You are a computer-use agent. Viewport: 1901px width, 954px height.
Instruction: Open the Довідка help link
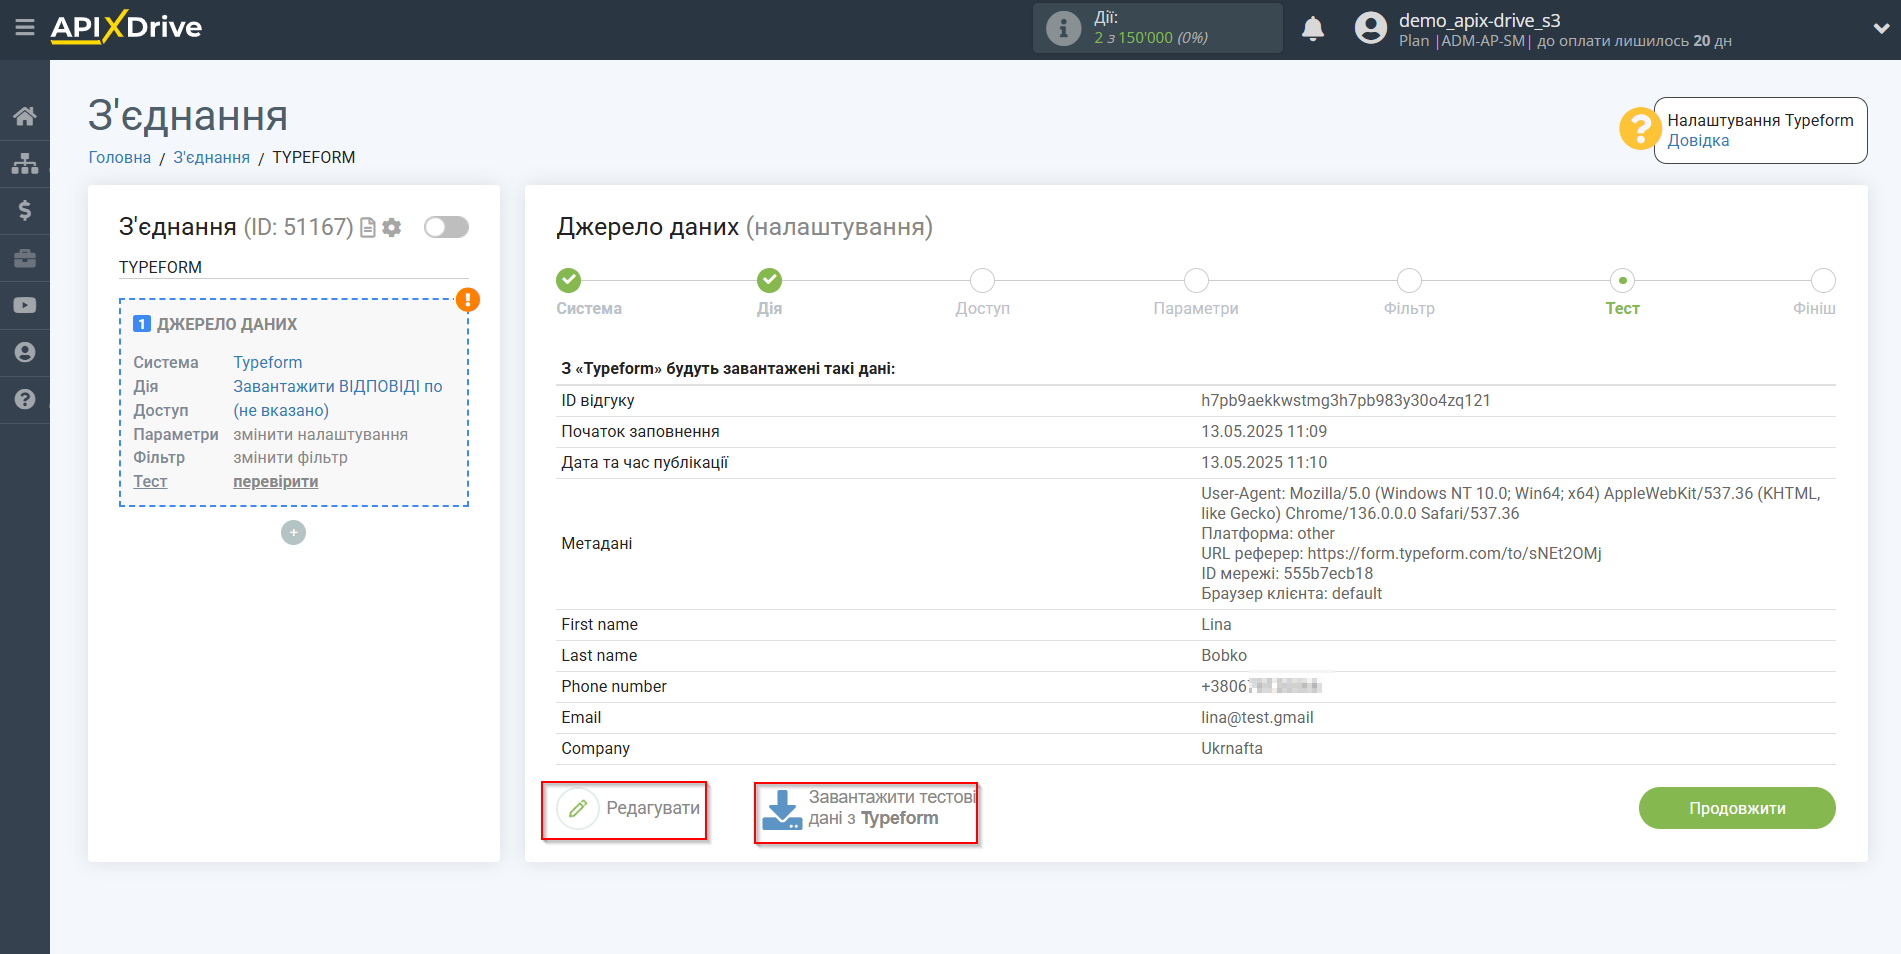pyautogui.click(x=1698, y=141)
